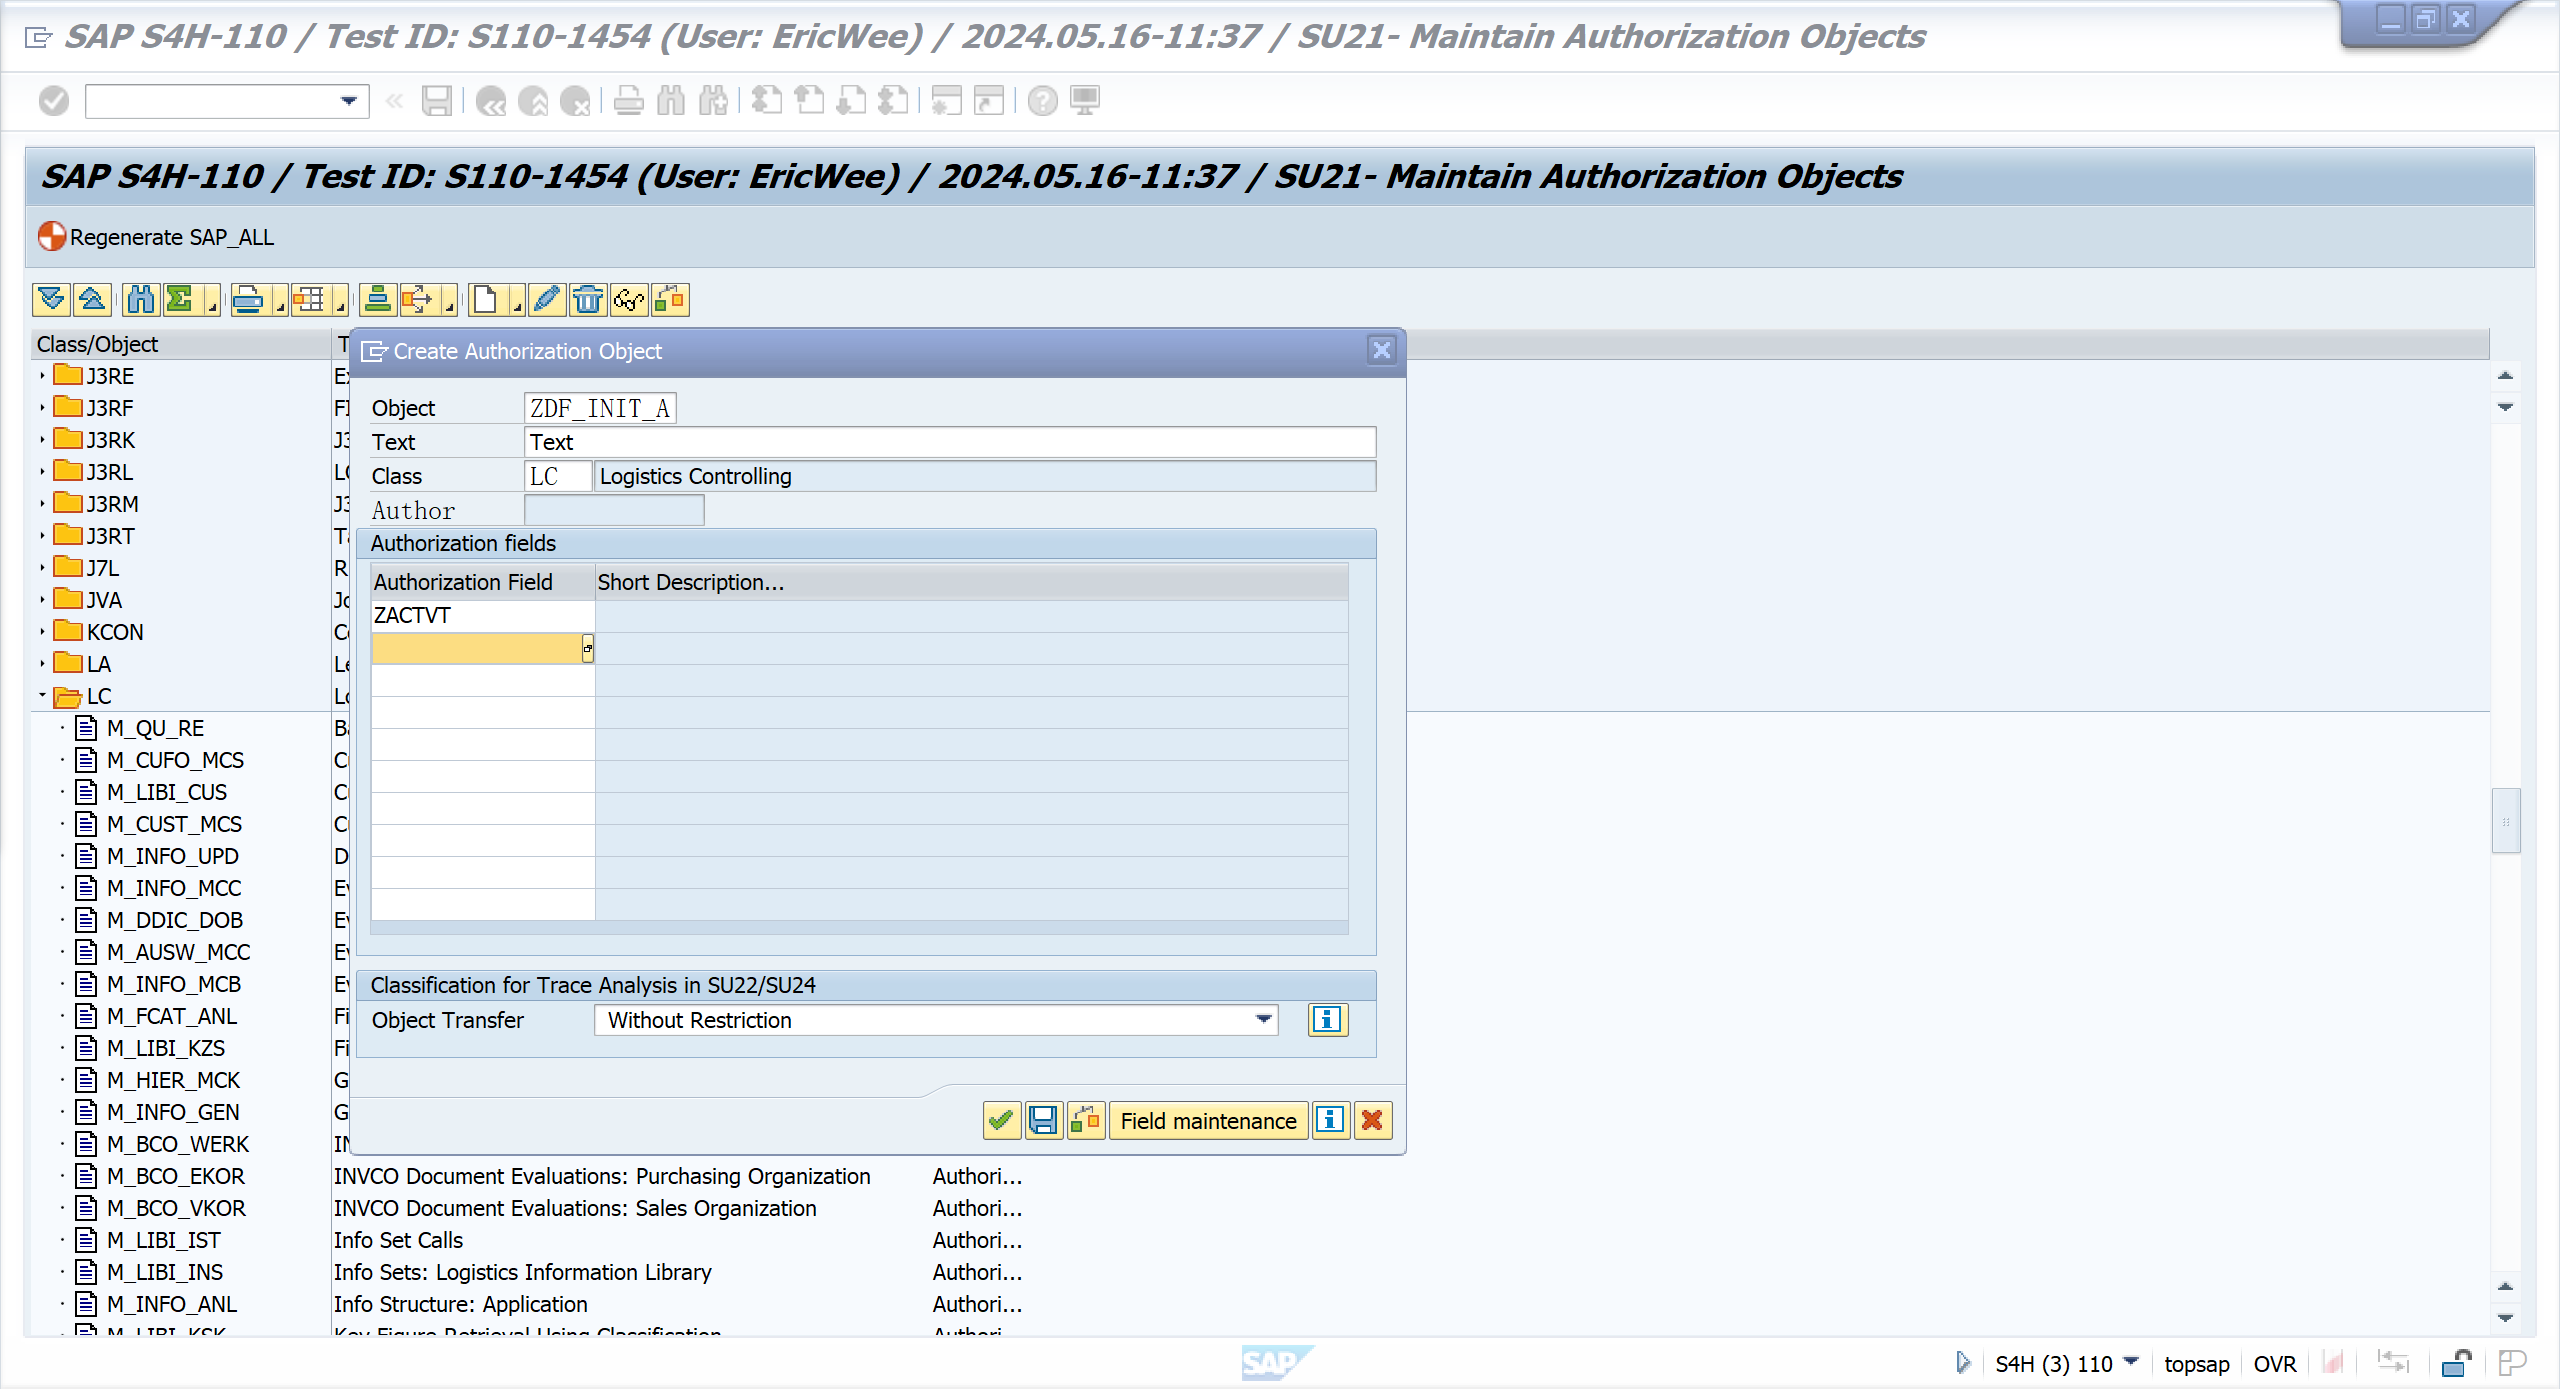Open the Object Transfer dropdown
The height and width of the screenshot is (1389, 2560).
coord(1264,1020)
